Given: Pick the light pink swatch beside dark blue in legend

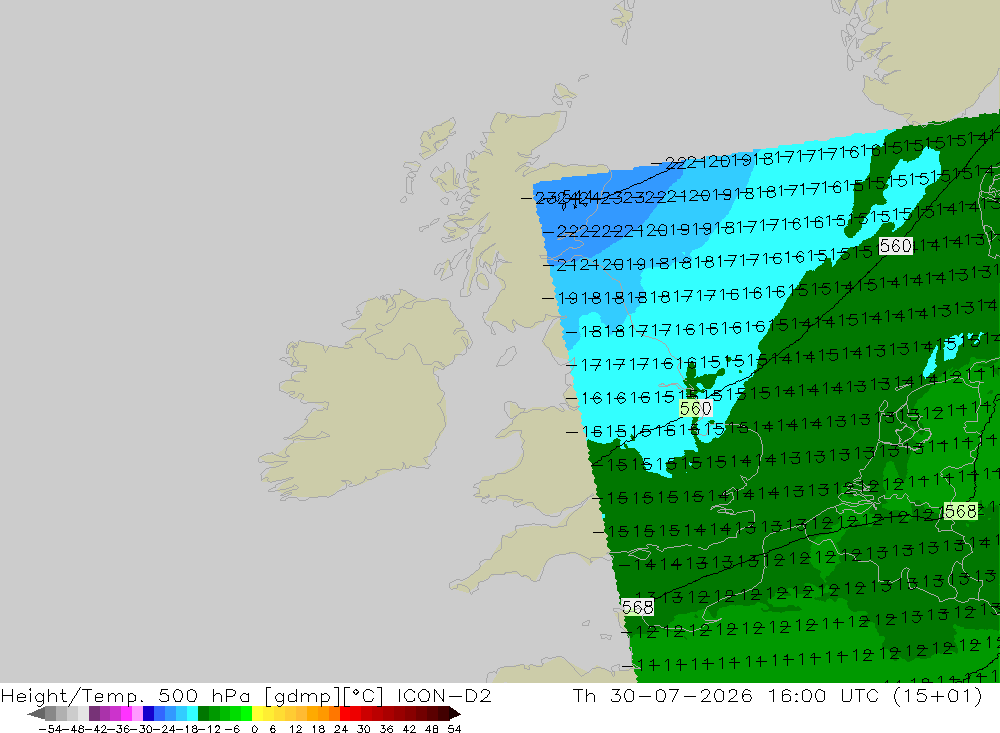Looking at the screenshot, I should point(137,714).
